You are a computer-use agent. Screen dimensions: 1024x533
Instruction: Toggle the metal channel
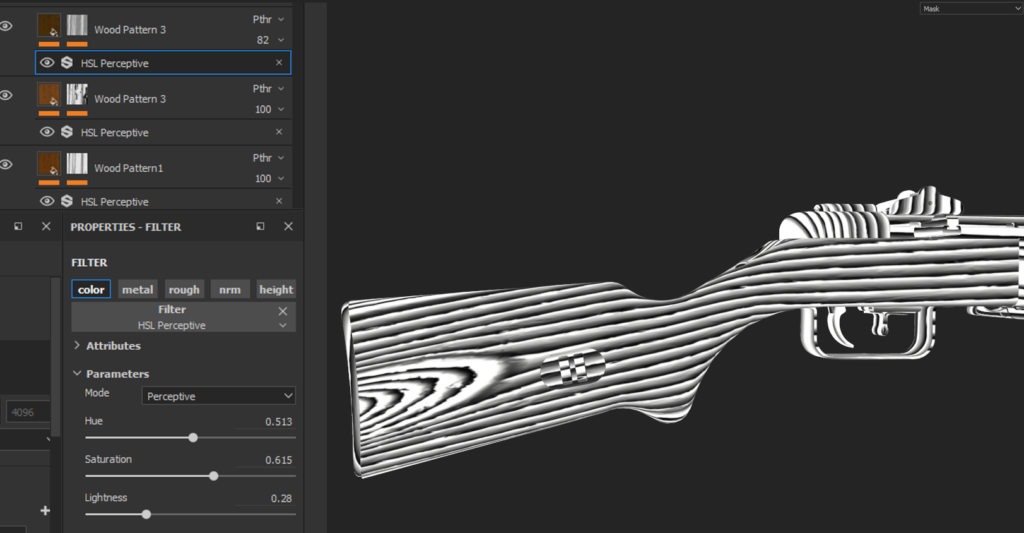pyautogui.click(x=138, y=289)
